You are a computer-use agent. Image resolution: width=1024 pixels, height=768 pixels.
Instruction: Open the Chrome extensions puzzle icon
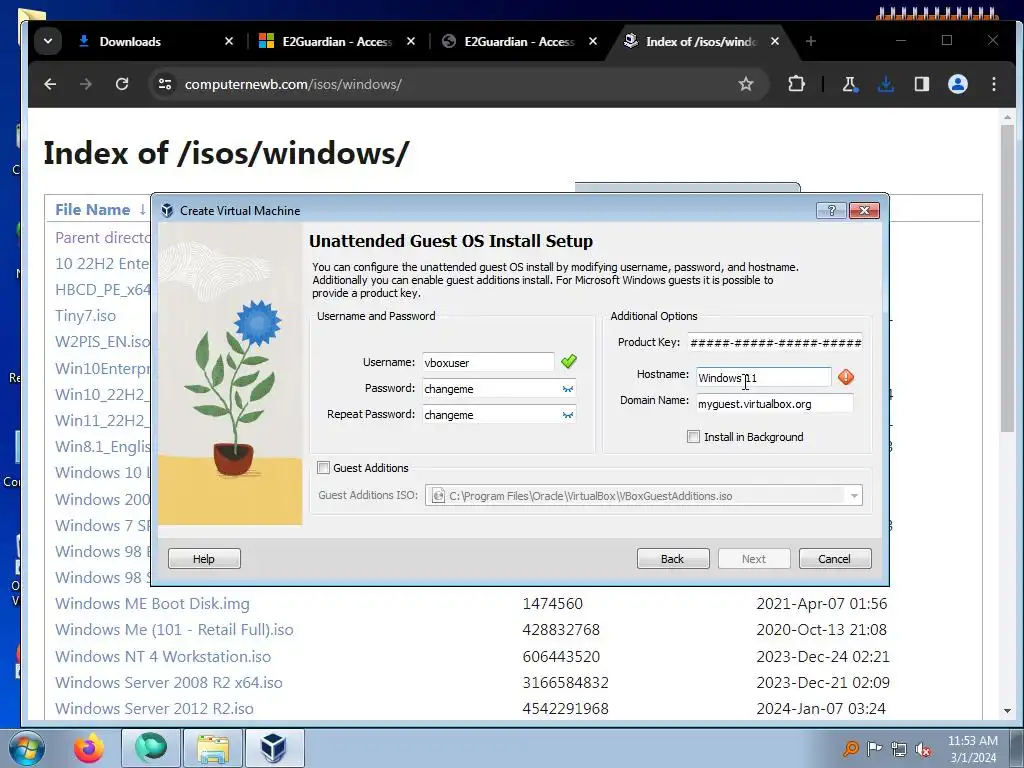tap(796, 84)
